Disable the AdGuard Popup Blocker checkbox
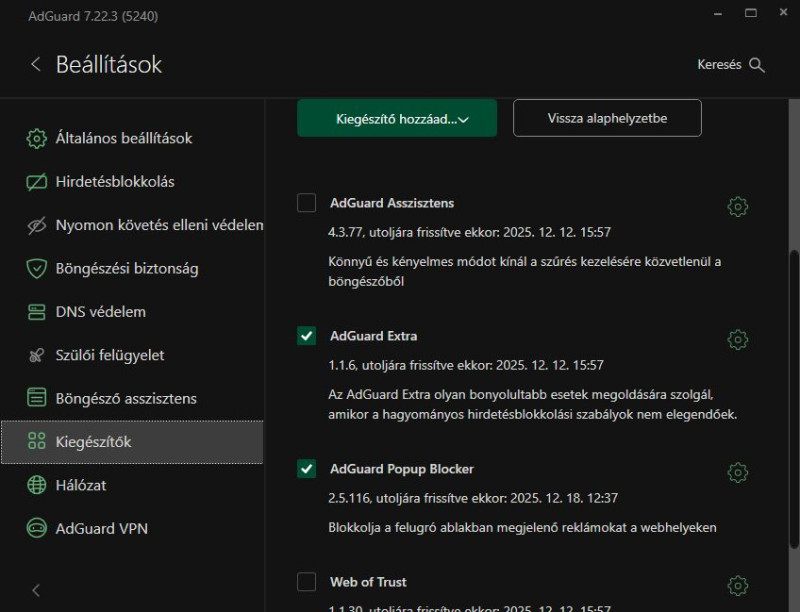Viewport: 800px width, 612px height. [x=307, y=469]
